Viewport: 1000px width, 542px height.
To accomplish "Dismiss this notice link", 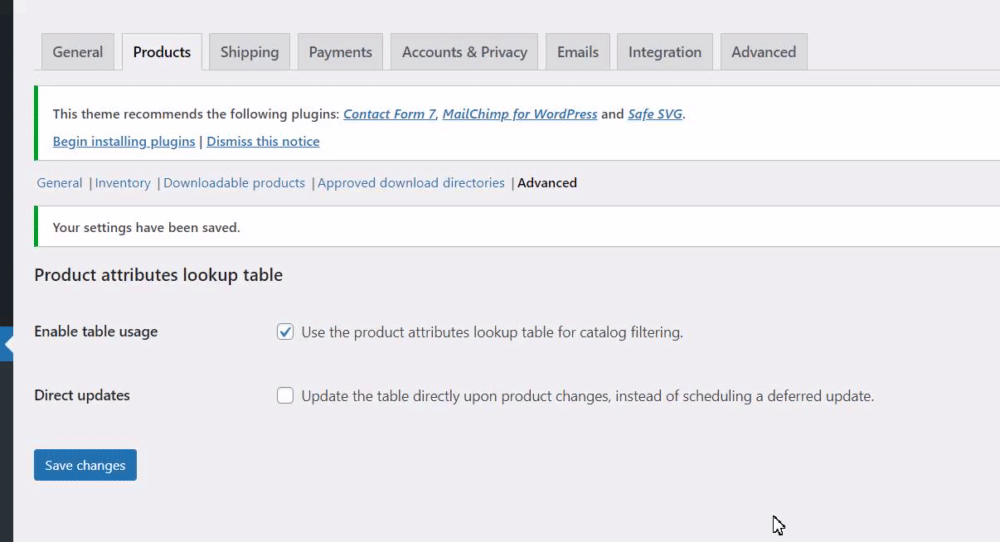I will tap(263, 142).
